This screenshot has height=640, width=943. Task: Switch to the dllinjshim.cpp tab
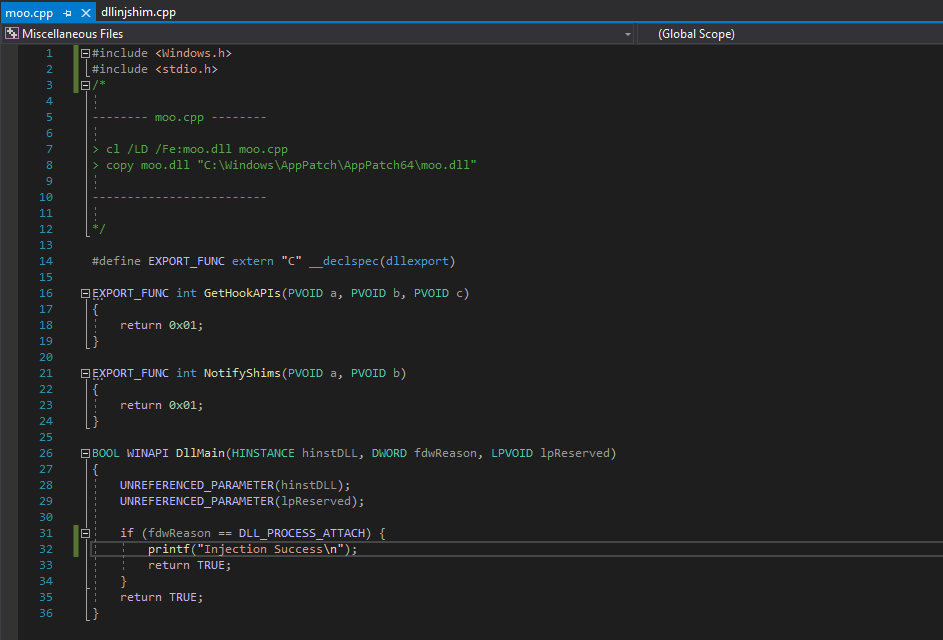138,13
